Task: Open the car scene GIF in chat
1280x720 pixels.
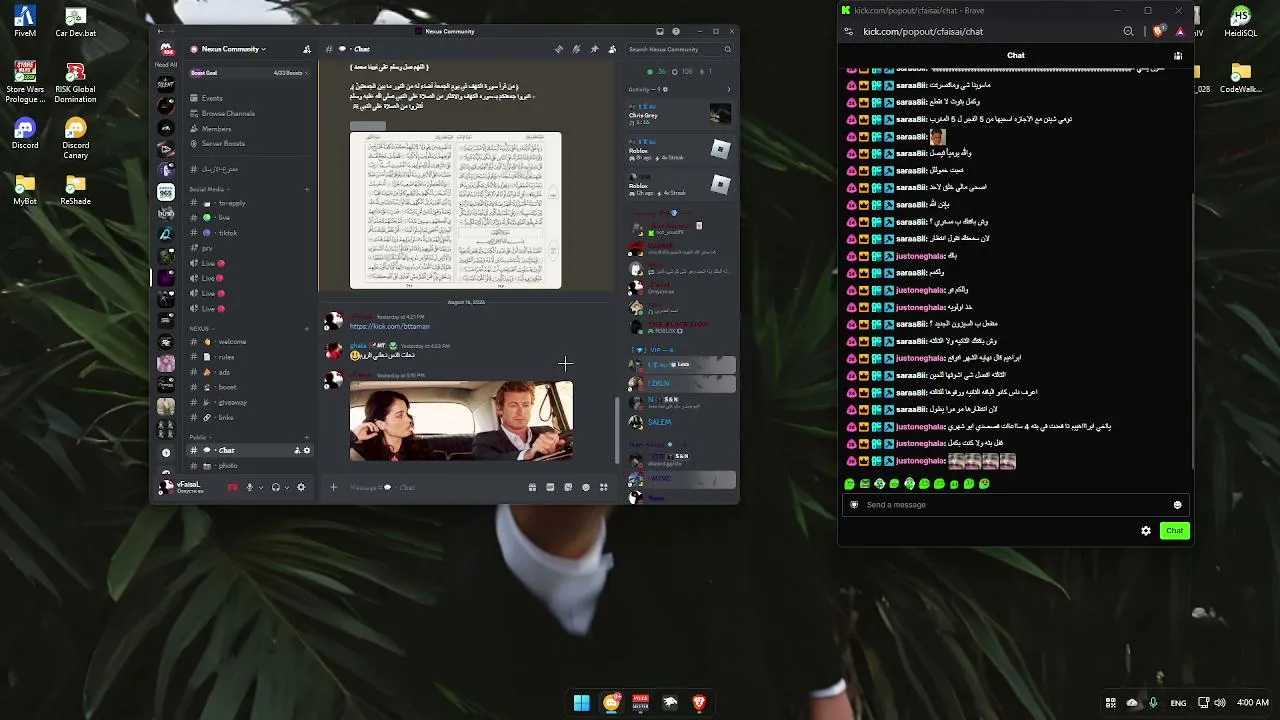Action: click(x=461, y=421)
